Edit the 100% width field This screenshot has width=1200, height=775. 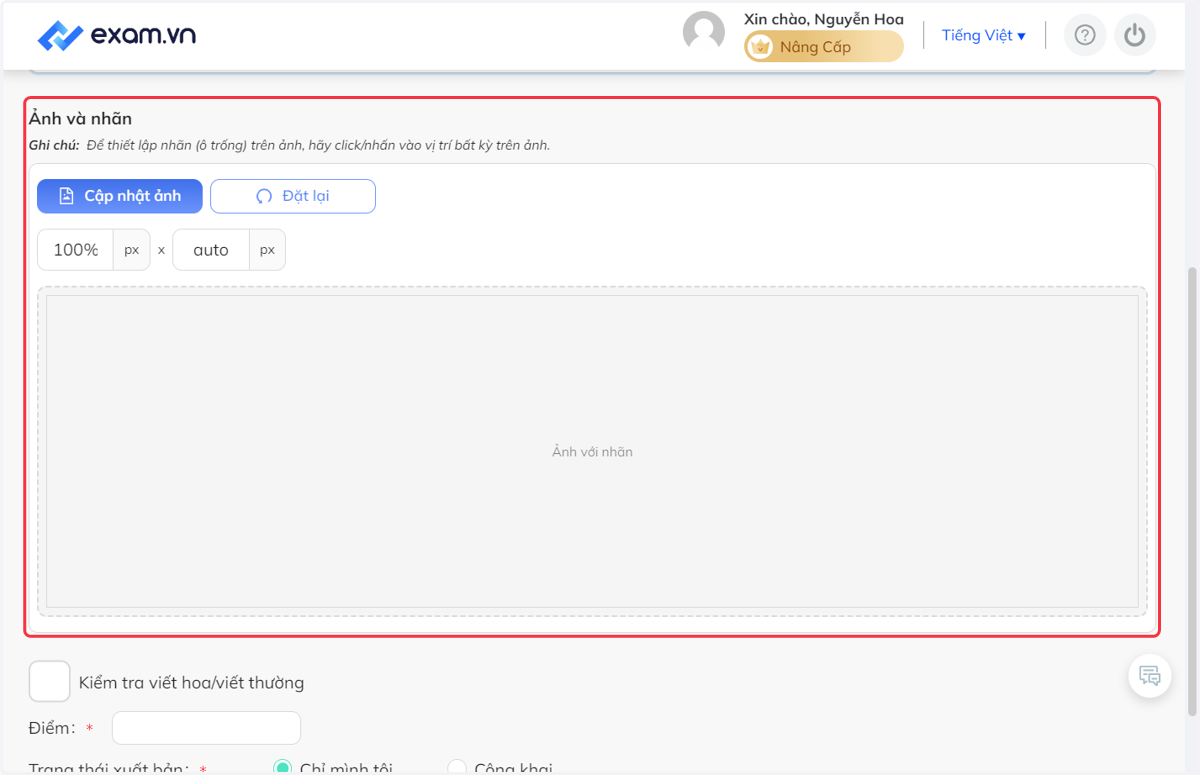76,250
